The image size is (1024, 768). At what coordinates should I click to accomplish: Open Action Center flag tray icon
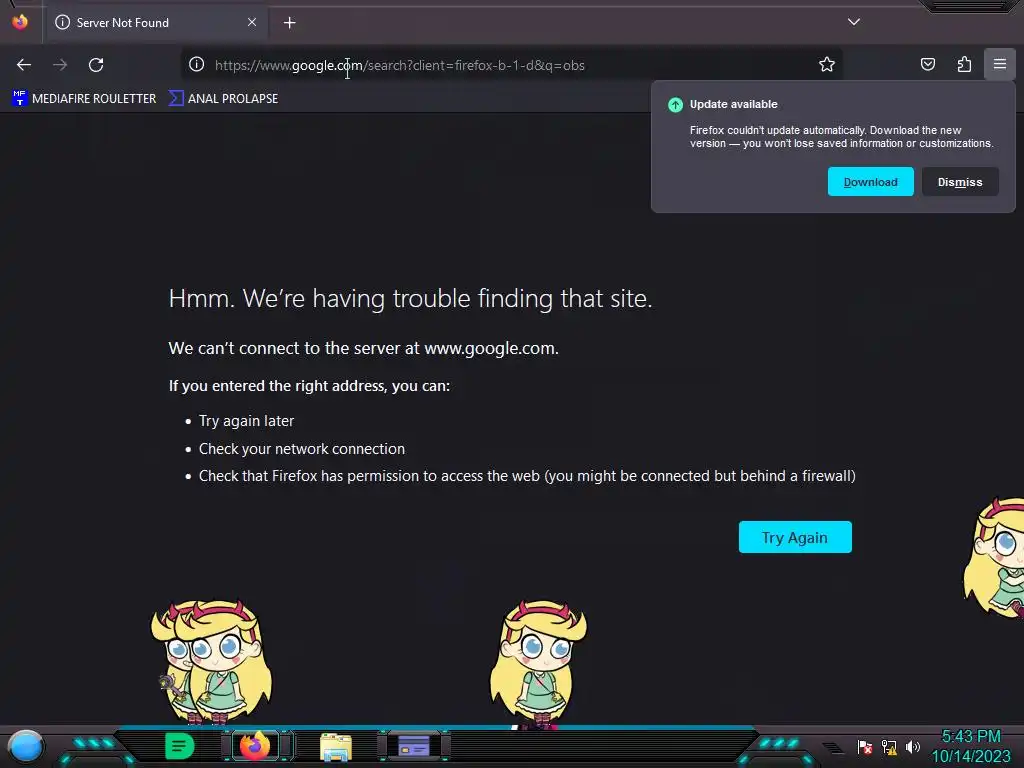(865, 747)
